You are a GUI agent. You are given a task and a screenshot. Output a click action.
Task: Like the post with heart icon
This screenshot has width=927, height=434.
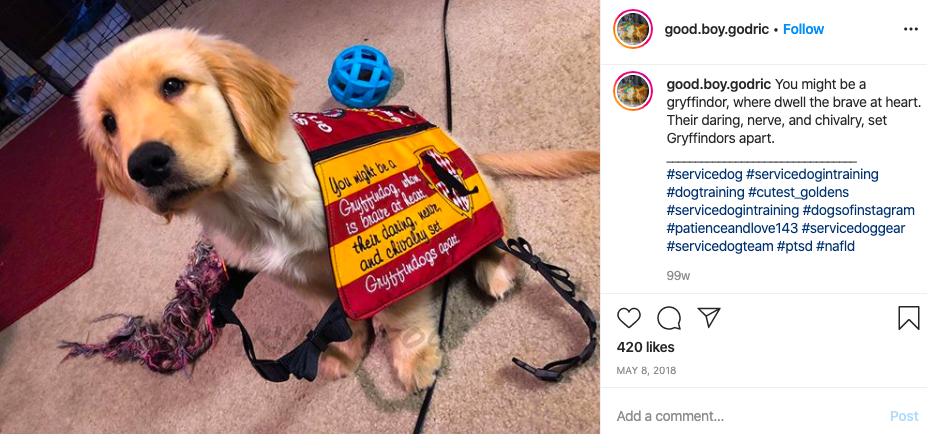coord(628,318)
